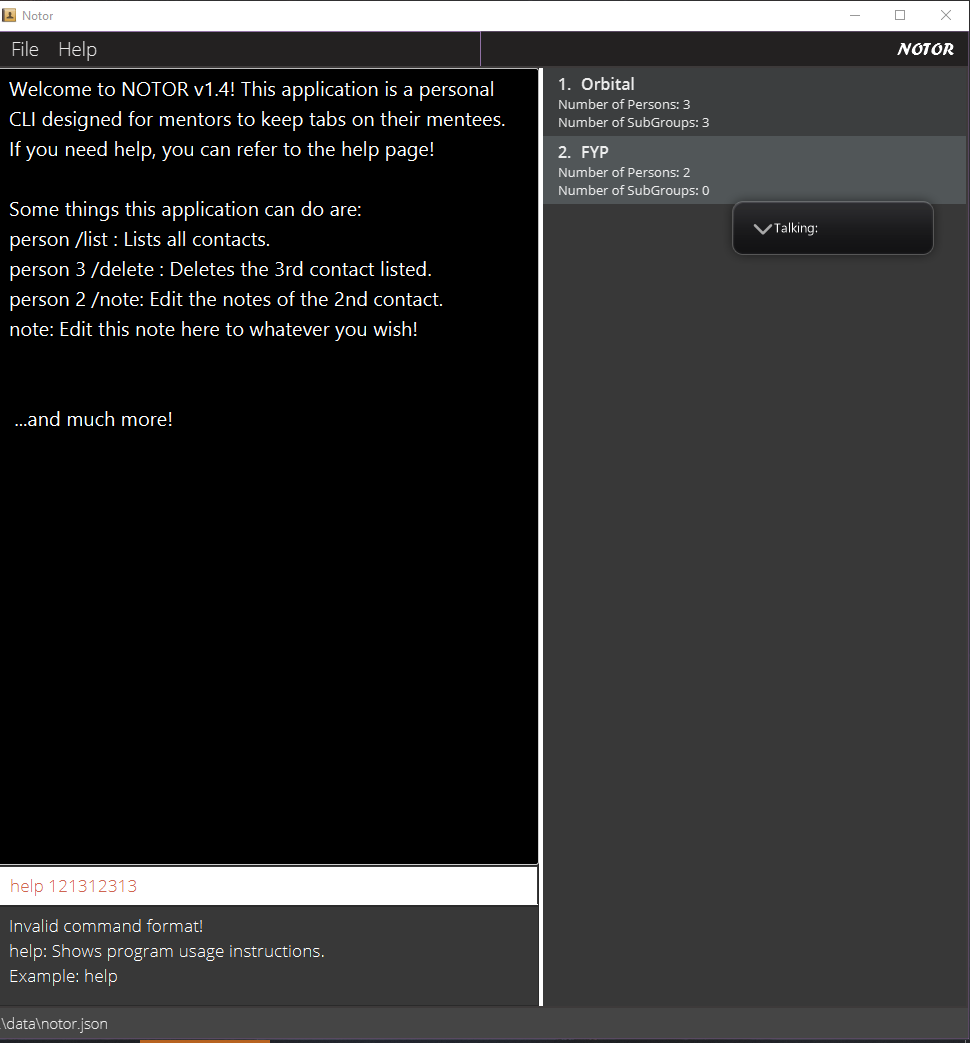This screenshot has height=1043, width=970.
Task: Expand the Talking chevron popup
Action: pos(762,228)
